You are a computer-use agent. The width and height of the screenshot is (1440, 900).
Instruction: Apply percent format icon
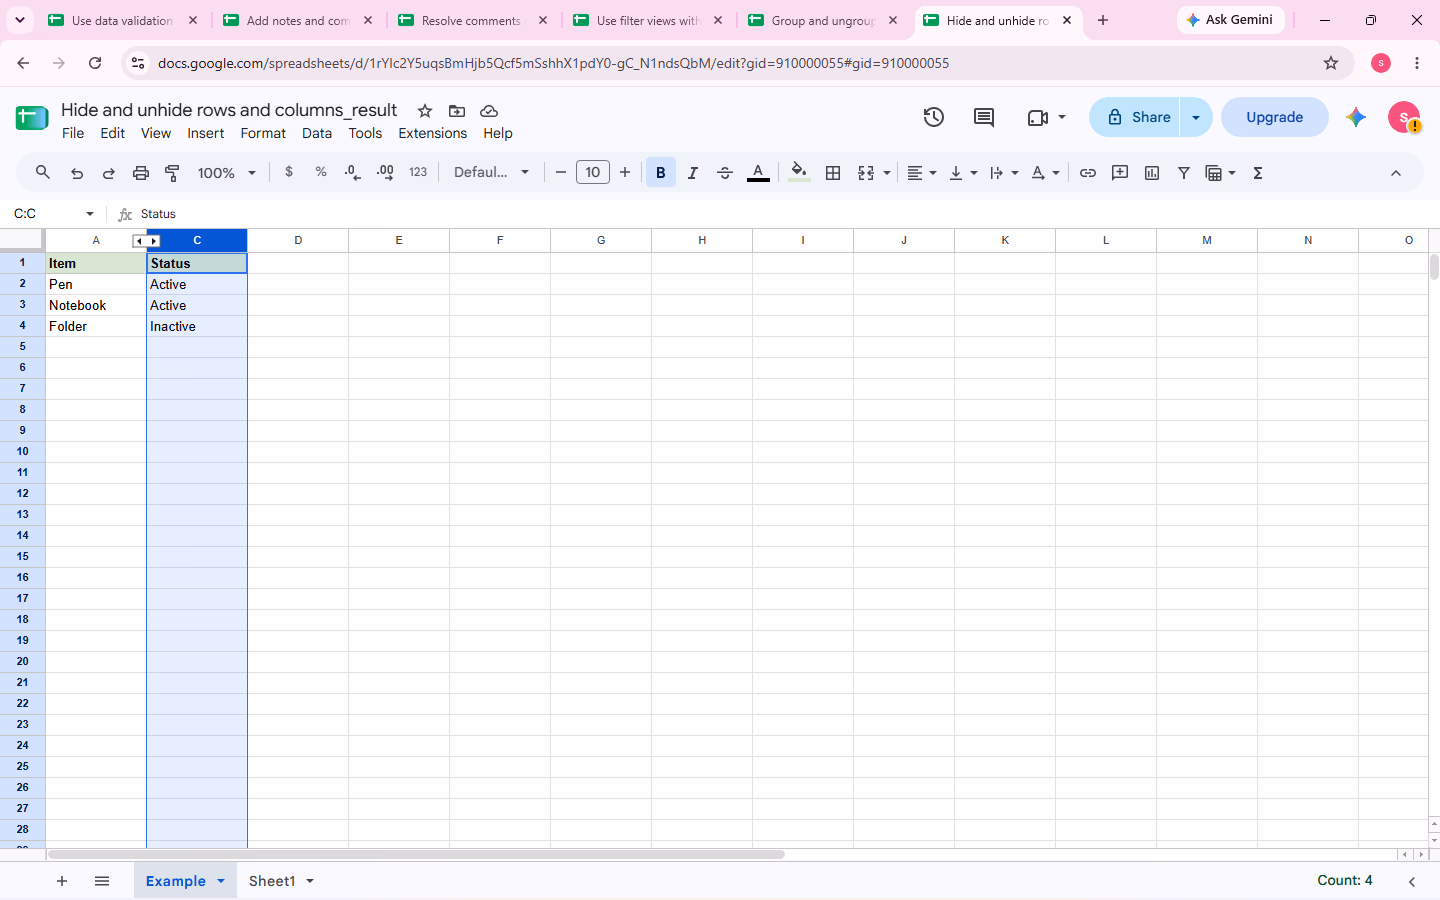coord(321,172)
